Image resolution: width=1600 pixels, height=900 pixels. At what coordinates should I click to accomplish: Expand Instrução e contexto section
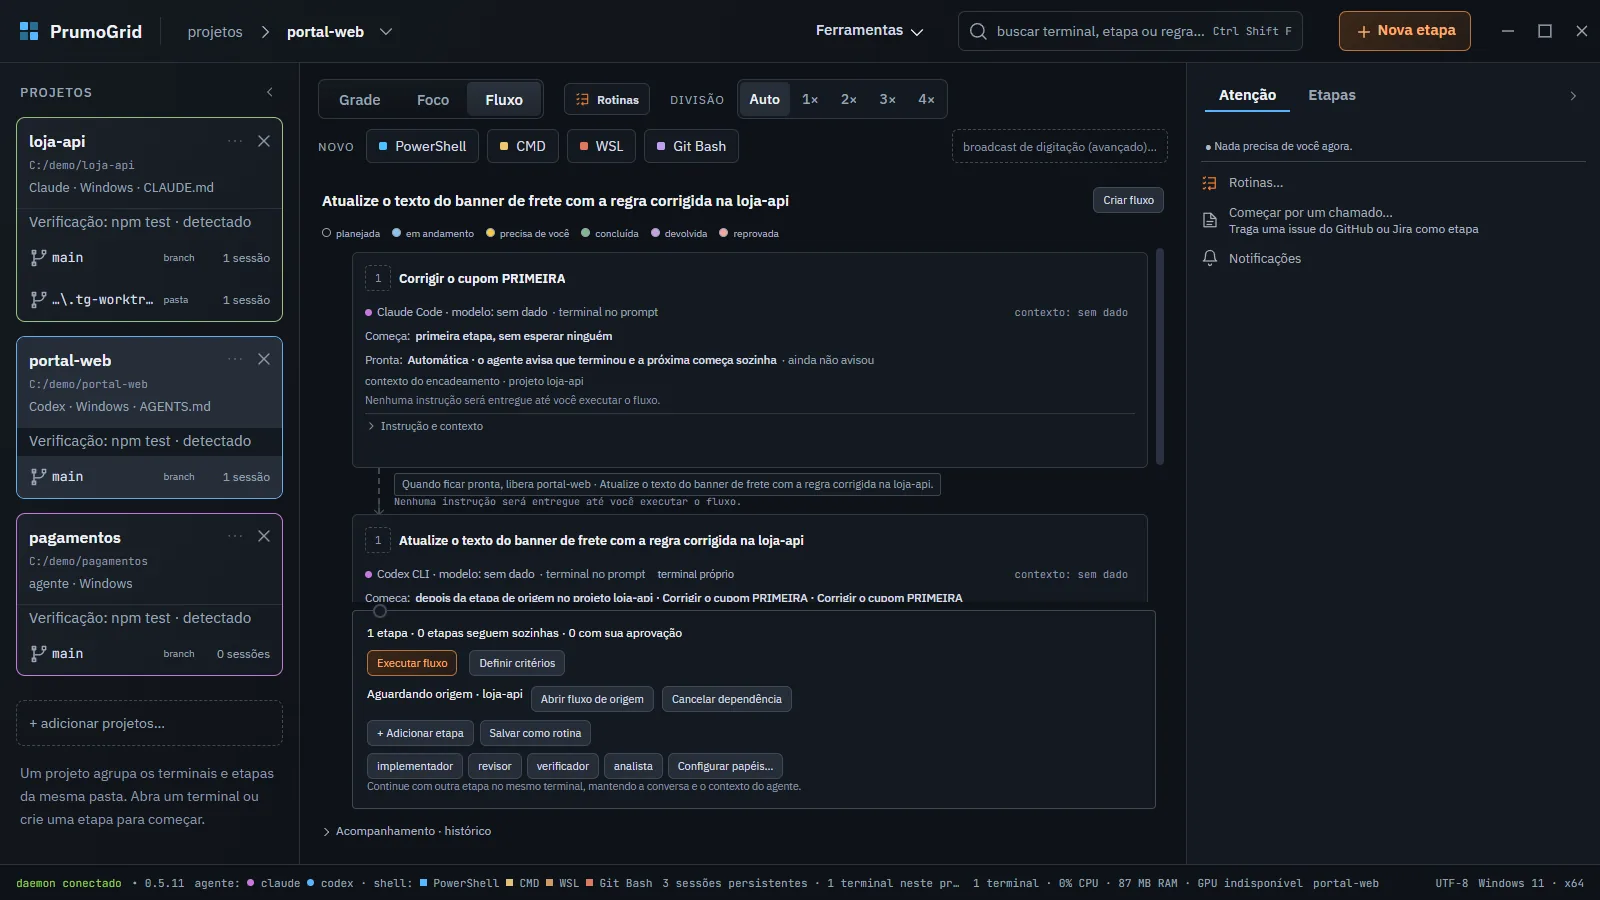pyautogui.click(x=425, y=426)
